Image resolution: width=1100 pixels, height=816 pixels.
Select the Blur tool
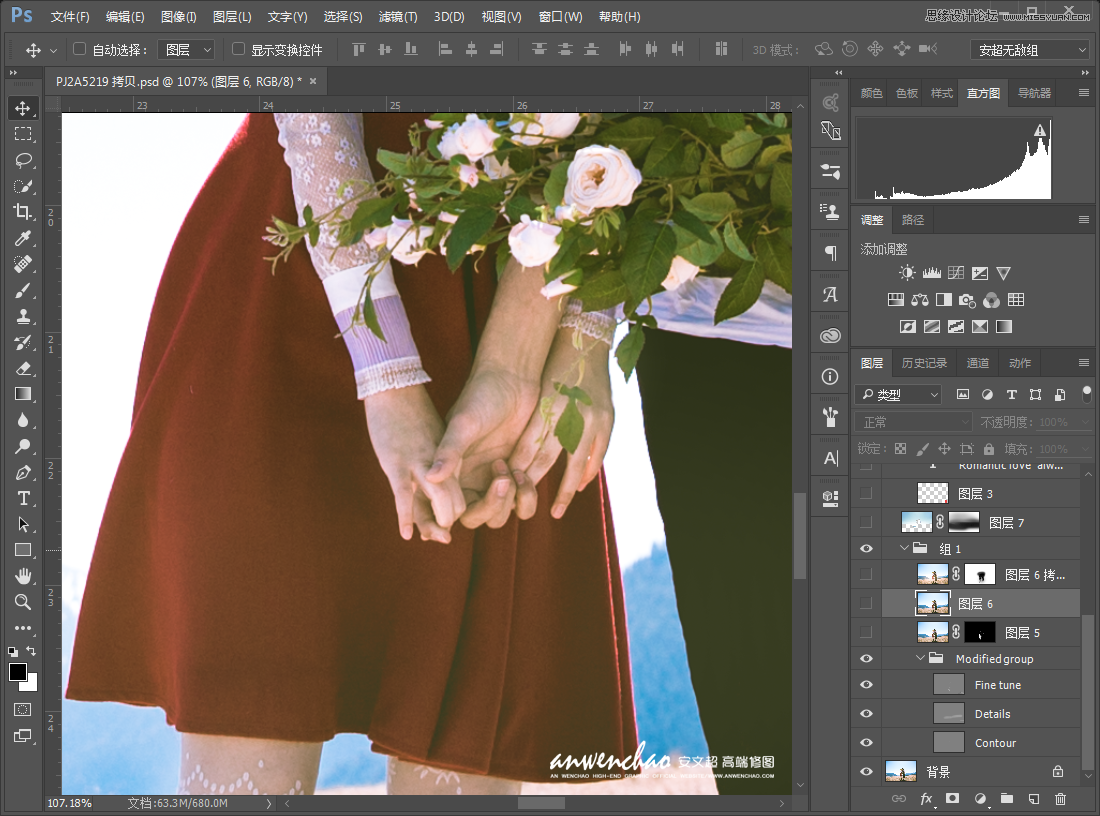click(22, 420)
